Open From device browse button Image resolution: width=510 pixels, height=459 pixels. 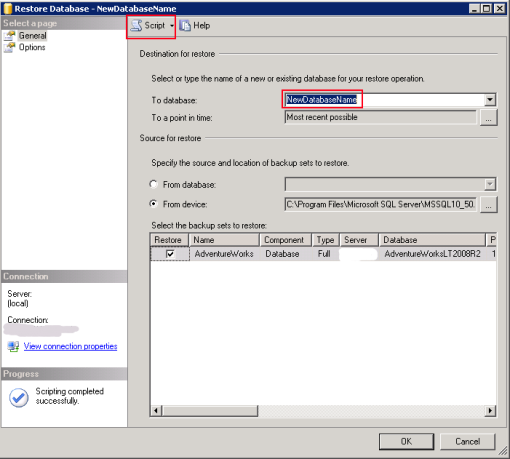click(488, 204)
